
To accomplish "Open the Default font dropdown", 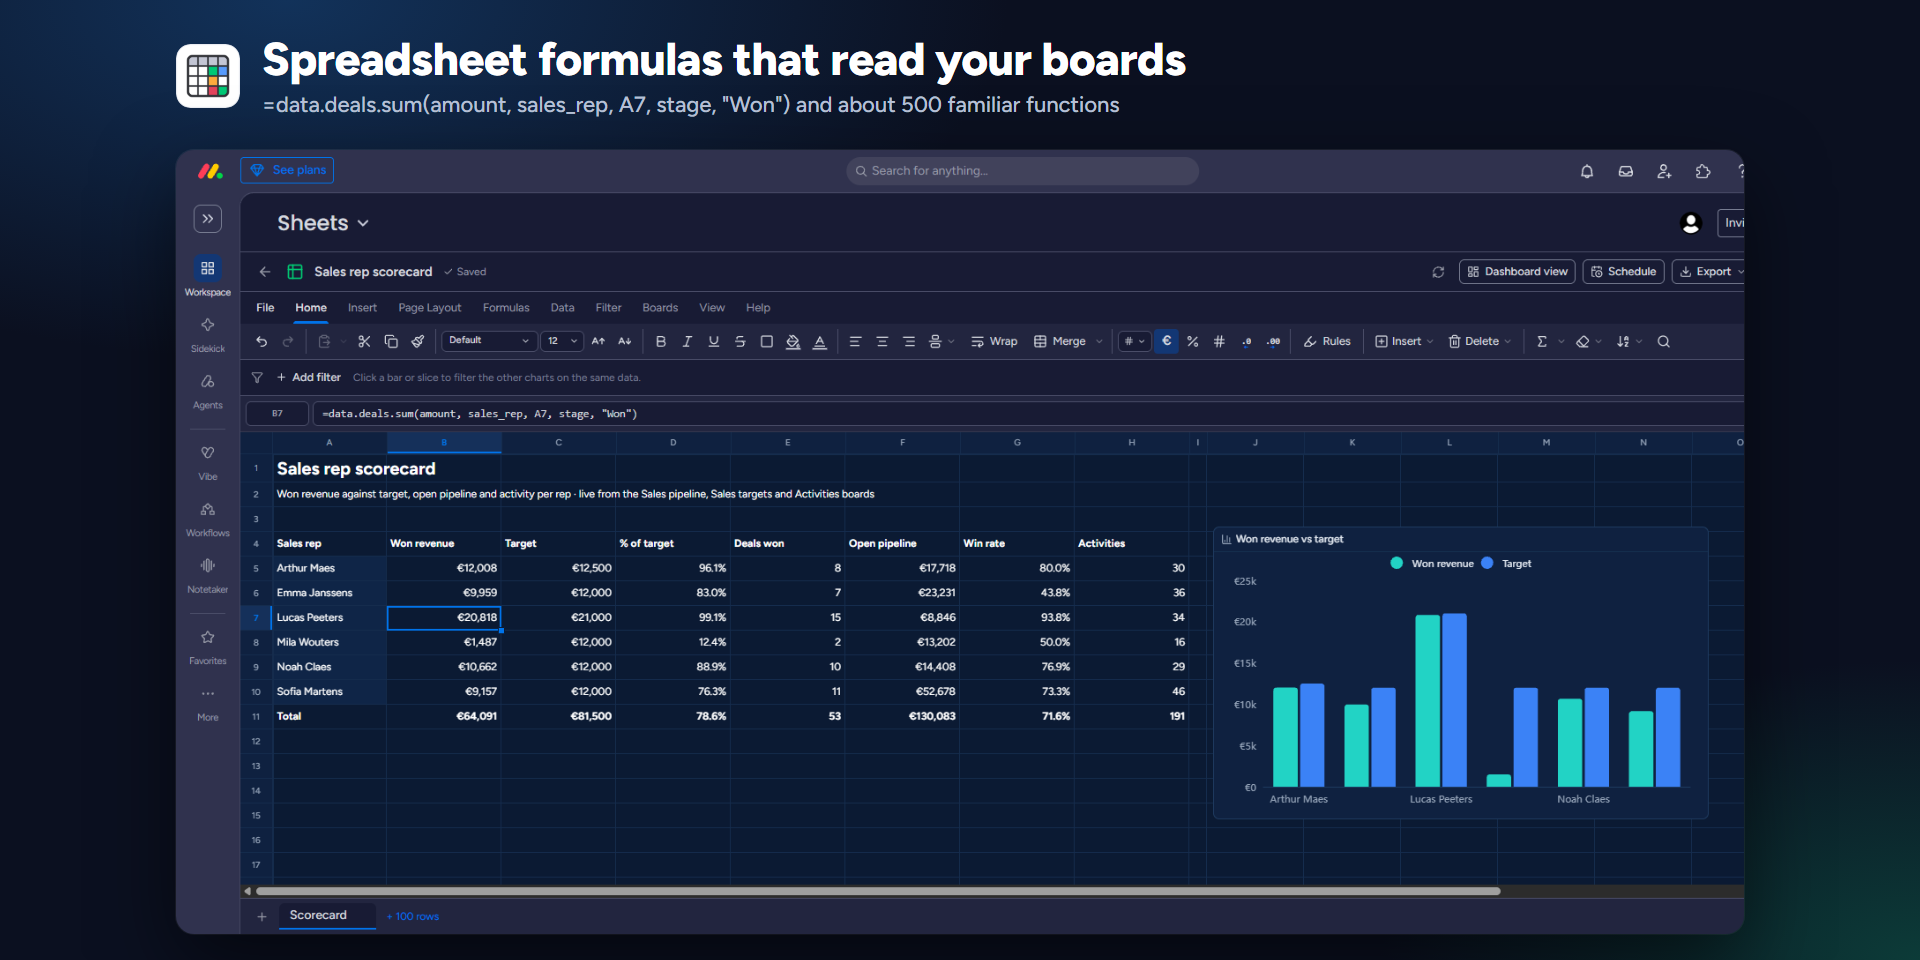I will (489, 342).
